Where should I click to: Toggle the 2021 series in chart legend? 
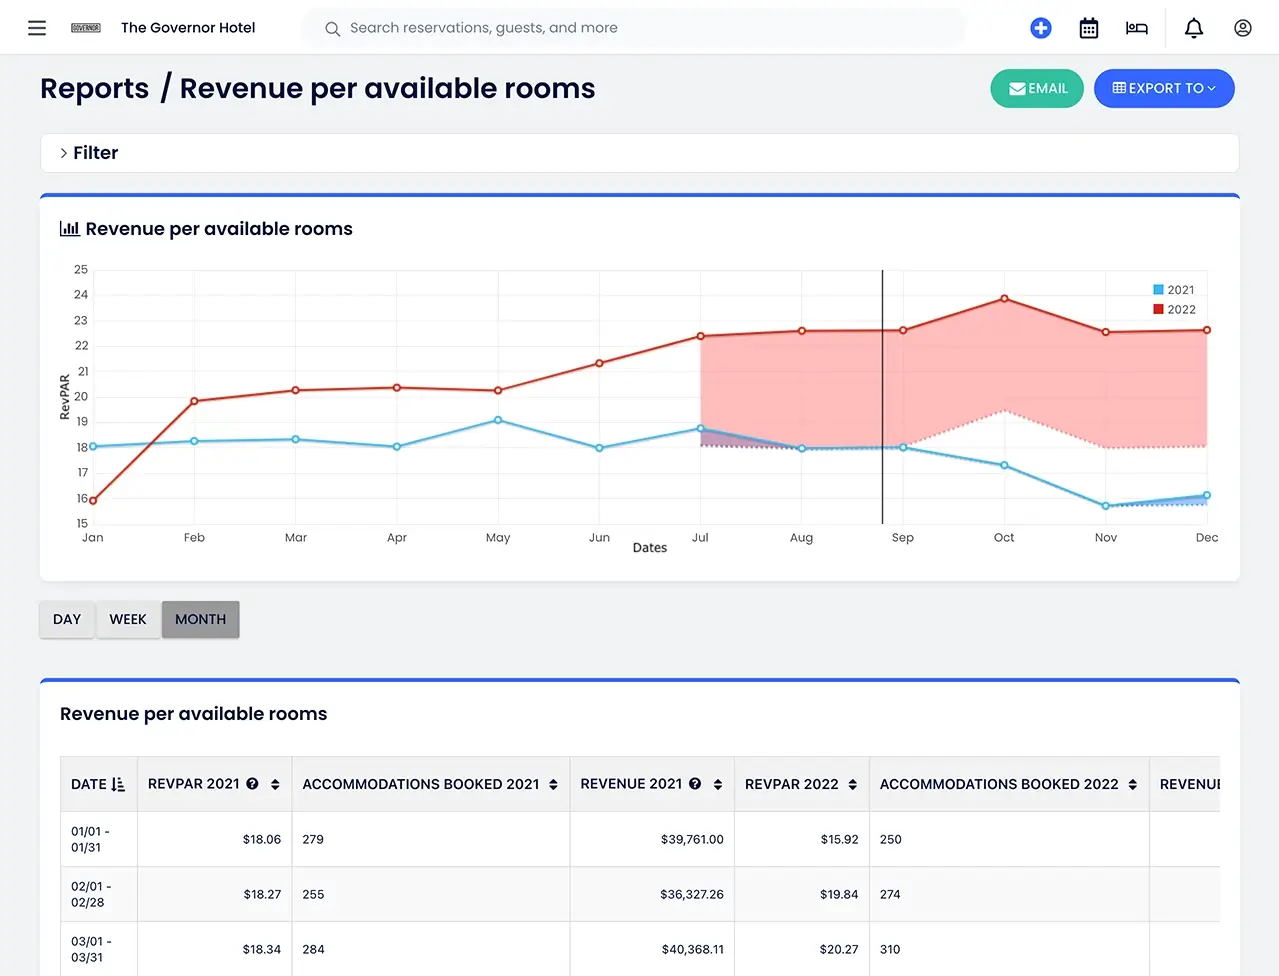coord(1173,290)
